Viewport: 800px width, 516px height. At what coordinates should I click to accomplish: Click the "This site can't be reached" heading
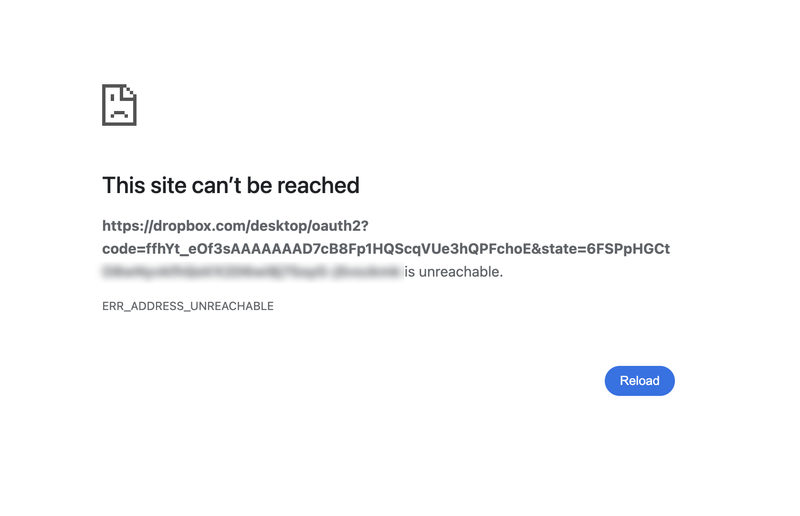[x=230, y=185]
